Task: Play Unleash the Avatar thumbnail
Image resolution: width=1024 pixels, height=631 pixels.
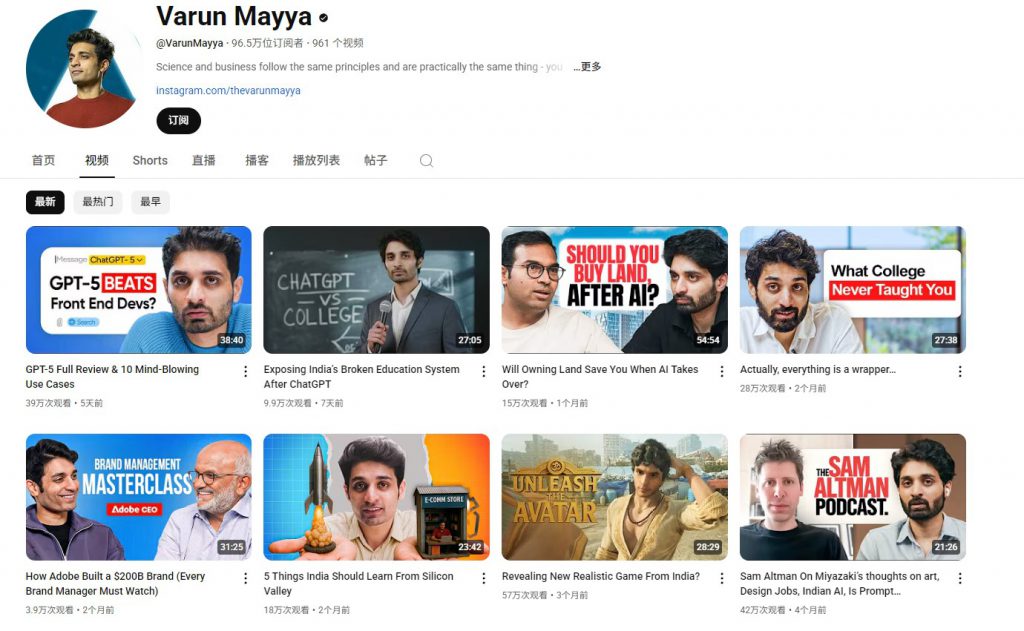Action: tap(615, 497)
